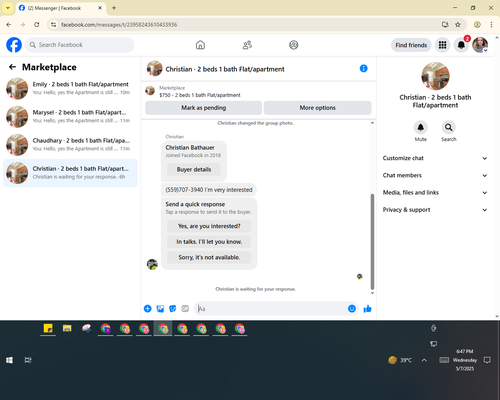
Task: Open more actions plus icon in composer
Action: tap(147, 309)
